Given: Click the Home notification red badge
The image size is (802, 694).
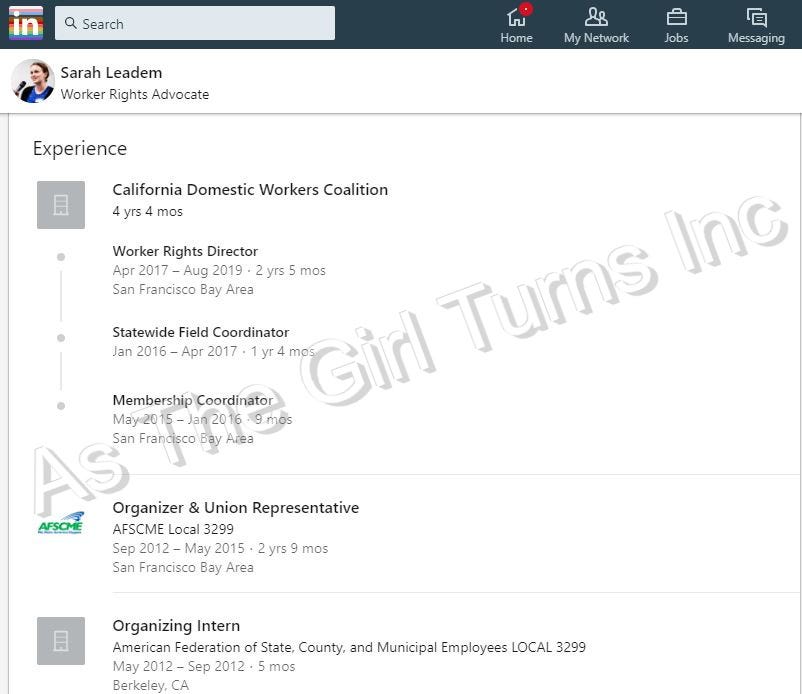Looking at the screenshot, I should 525,9.
